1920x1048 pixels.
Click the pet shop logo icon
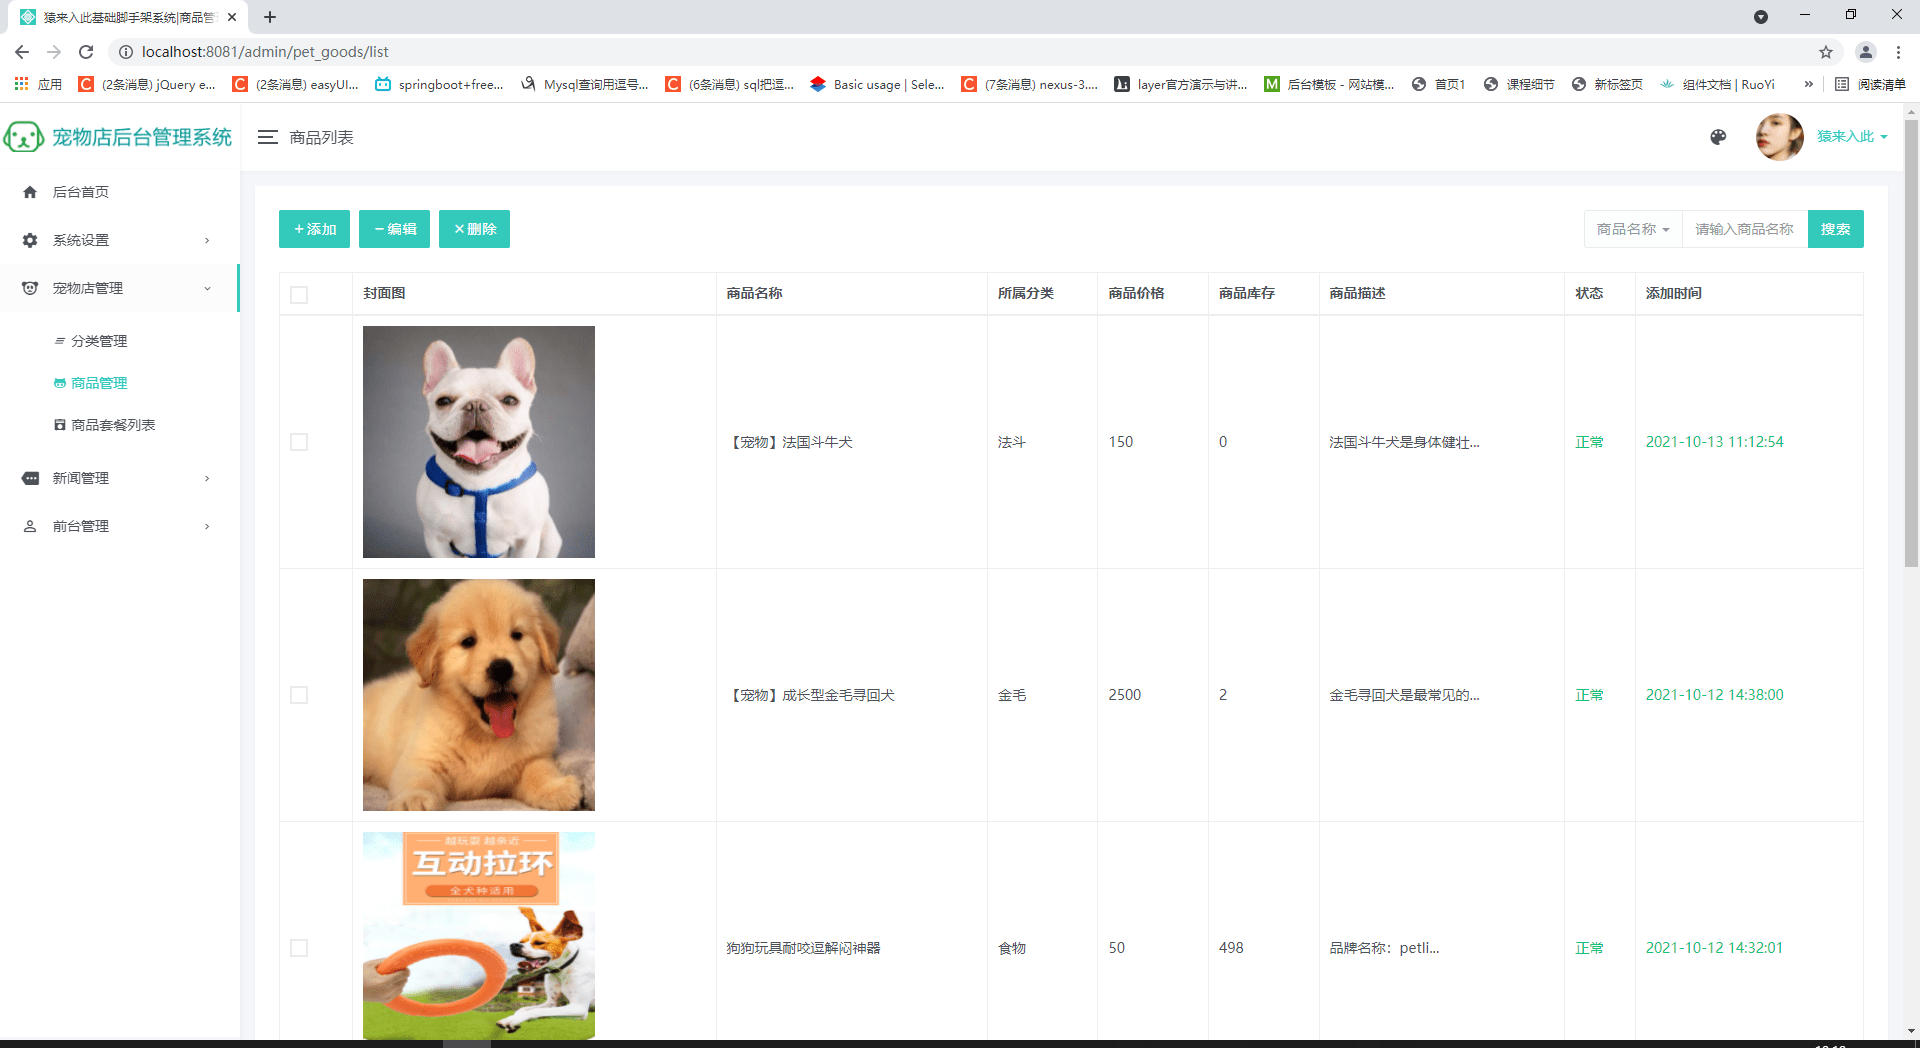[x=24, y=137]
